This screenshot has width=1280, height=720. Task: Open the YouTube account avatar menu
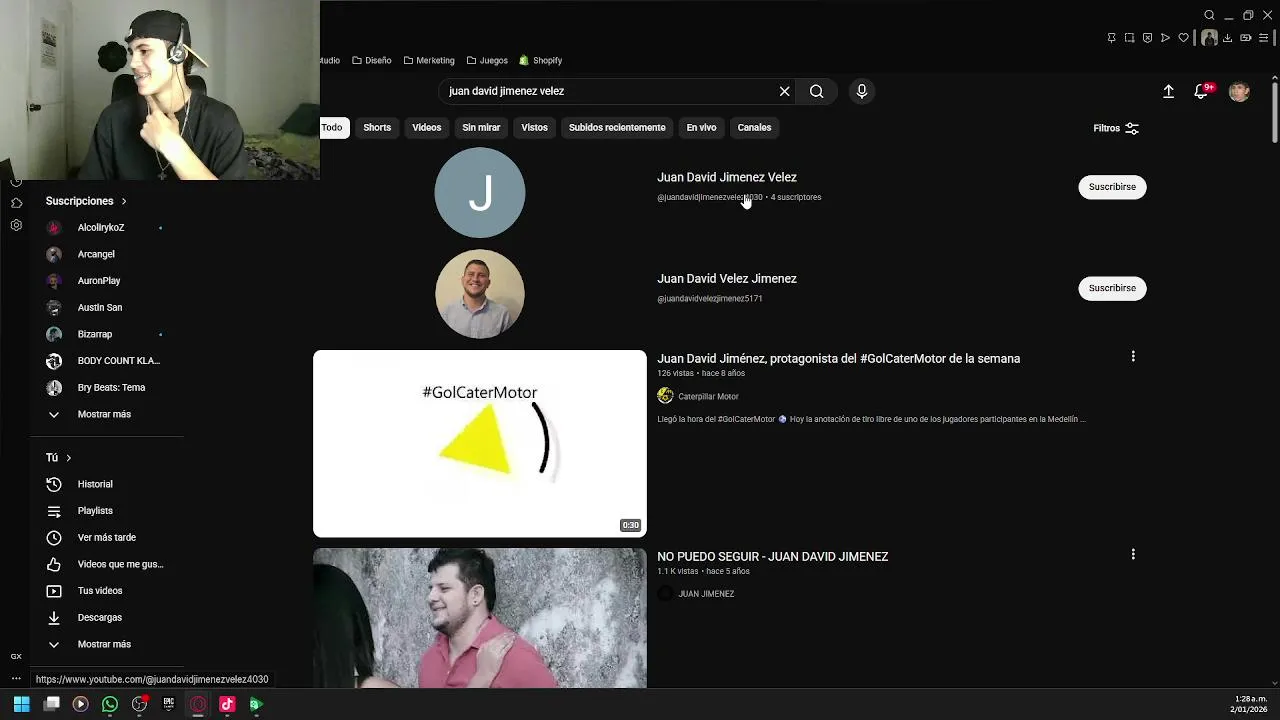[x=1239, y=91]
